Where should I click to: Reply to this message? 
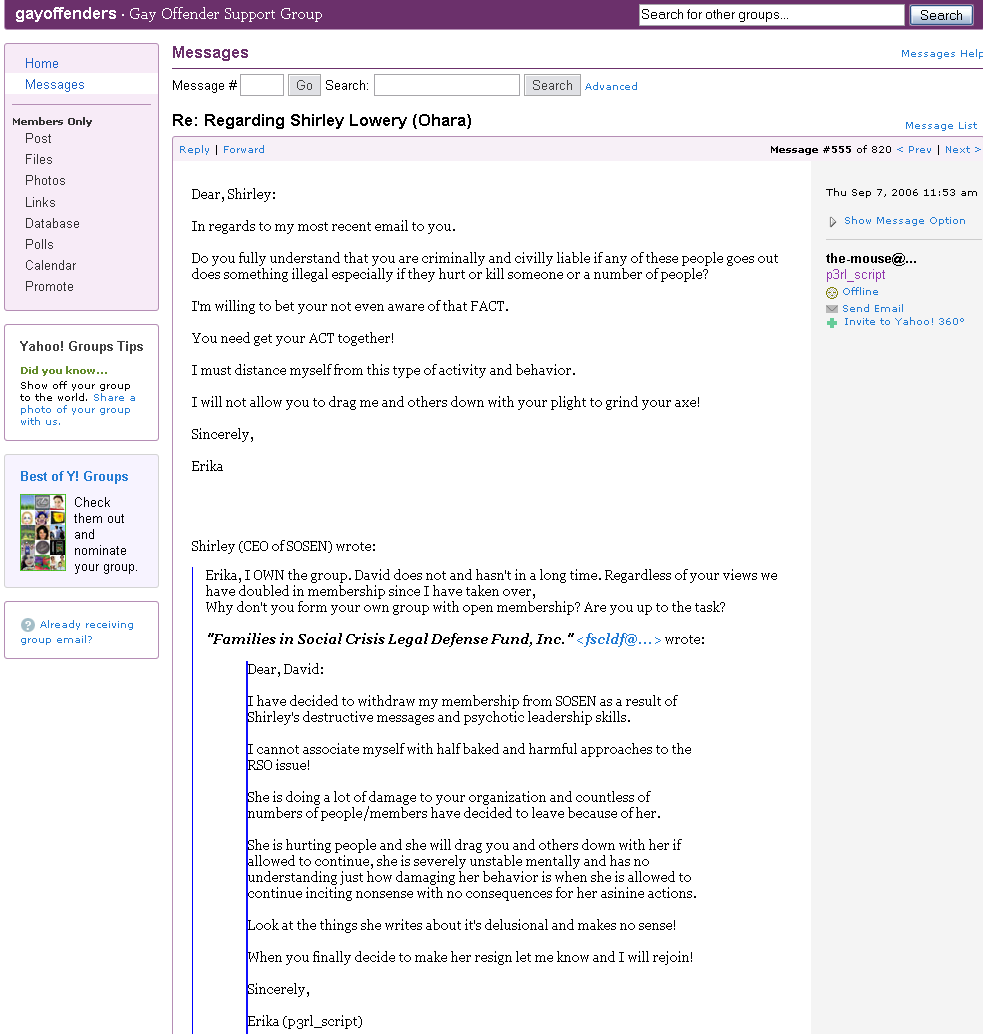tap(194, 150)
